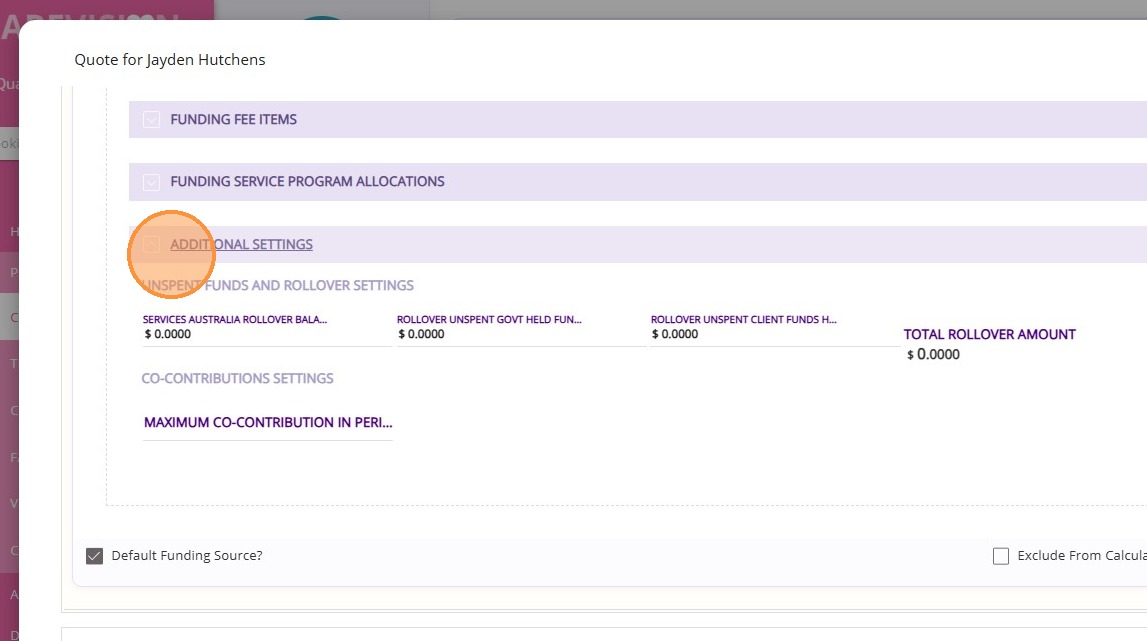Edit Rollover Unspent Client Funds Held field
The width and height of the screenshot is (1147, 641).
(775, 334)
